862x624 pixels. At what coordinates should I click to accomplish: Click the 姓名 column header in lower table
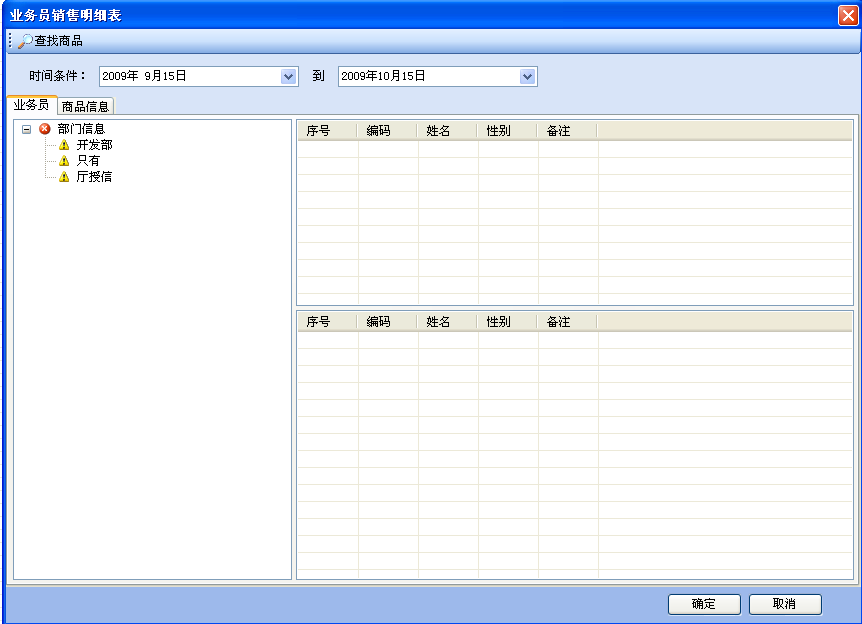447,322
